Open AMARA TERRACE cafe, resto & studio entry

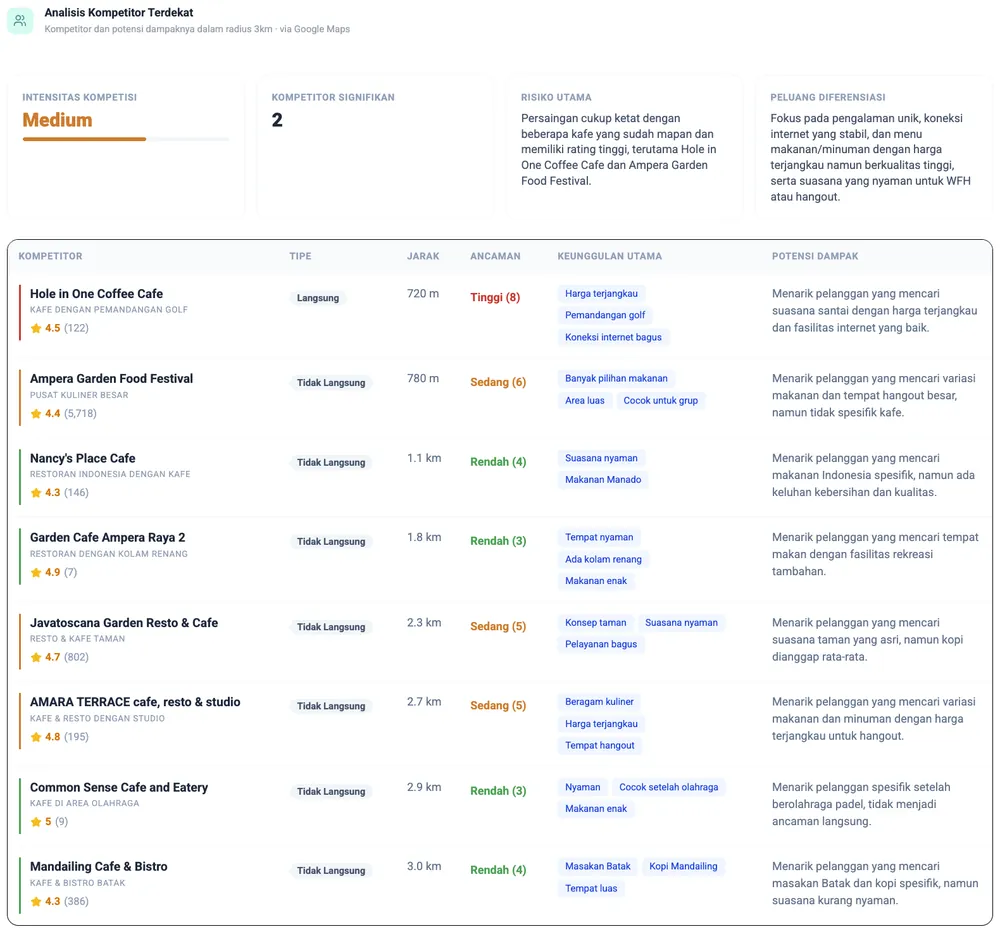point(135,702)
